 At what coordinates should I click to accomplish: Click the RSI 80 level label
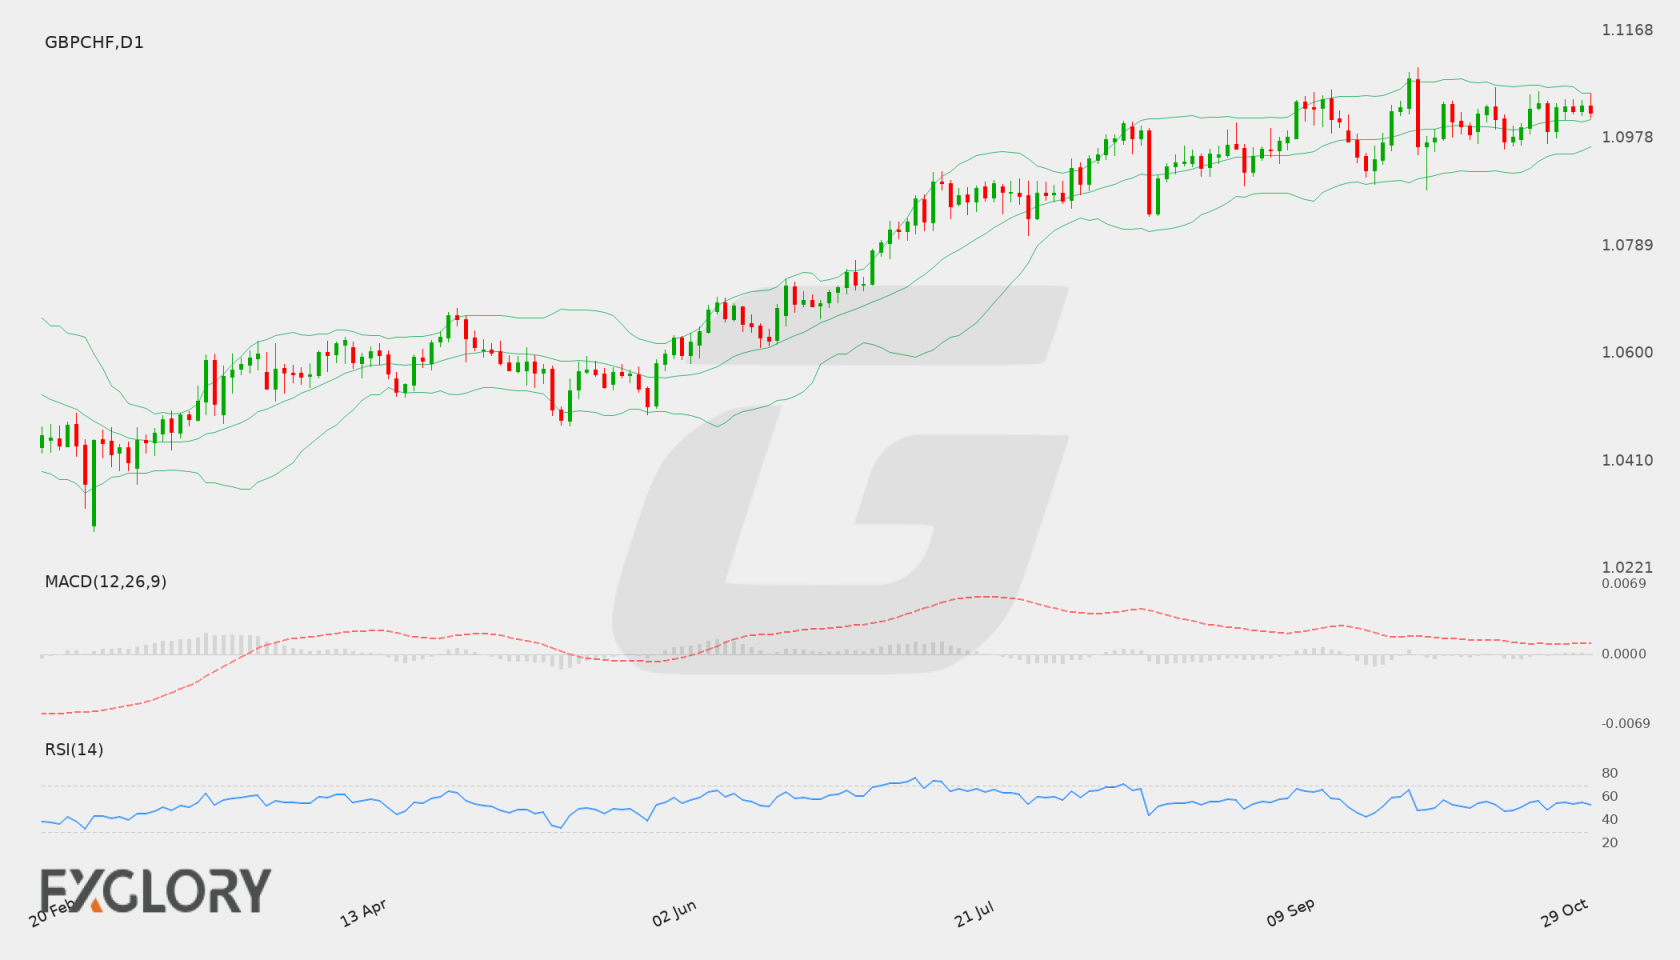point(1610,773)
